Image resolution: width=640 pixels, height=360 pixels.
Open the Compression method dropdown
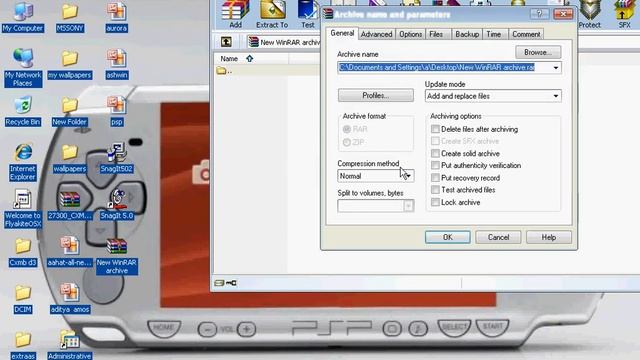[408, 176]
